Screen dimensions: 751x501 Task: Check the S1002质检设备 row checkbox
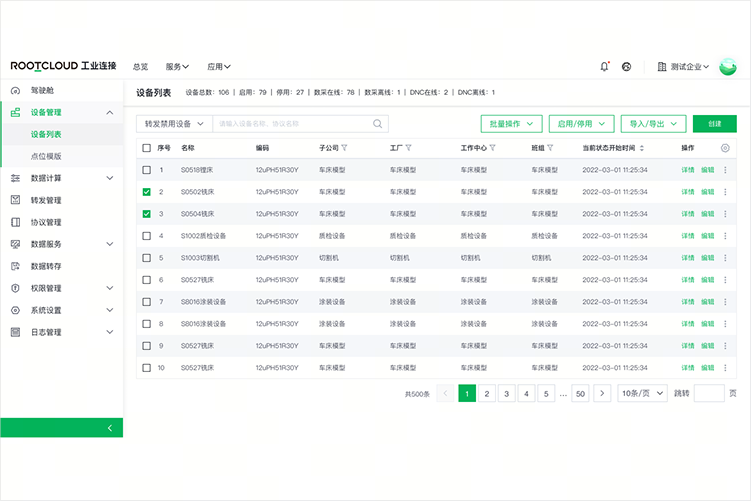147,236
